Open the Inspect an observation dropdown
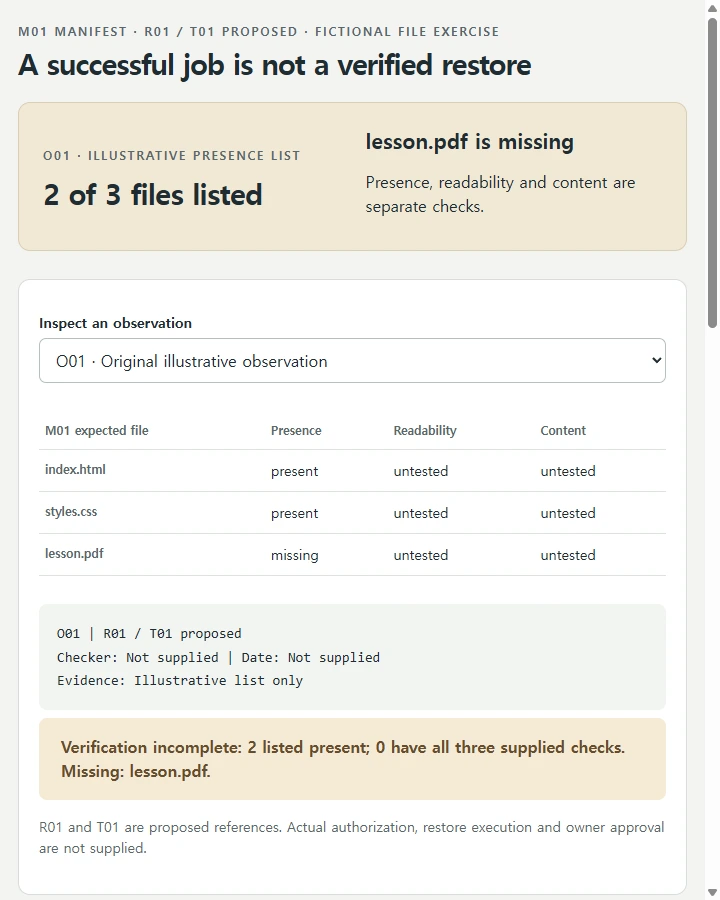The image size is (720, 900). pos(352,360)
